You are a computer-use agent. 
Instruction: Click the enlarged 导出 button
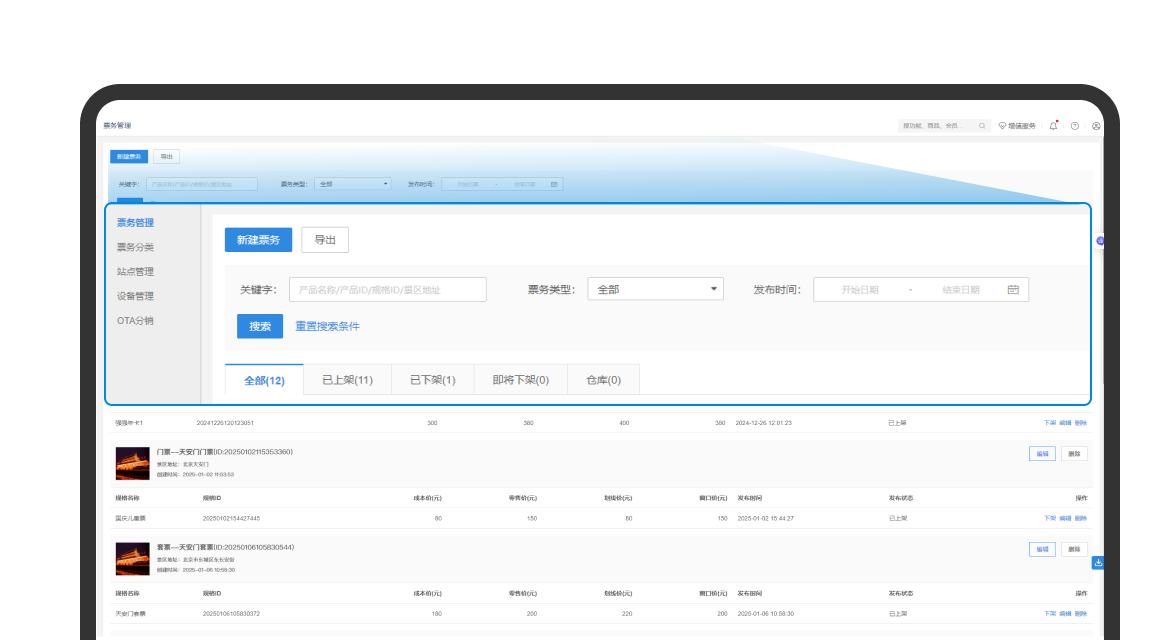coord(325,240)
